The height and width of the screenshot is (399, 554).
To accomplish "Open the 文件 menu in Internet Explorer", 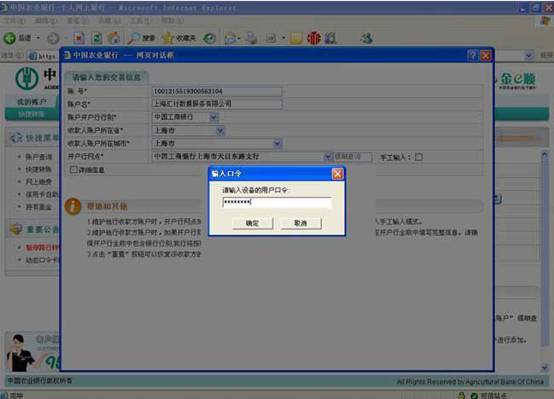I will pyautogui.click(x=14, y=21).
